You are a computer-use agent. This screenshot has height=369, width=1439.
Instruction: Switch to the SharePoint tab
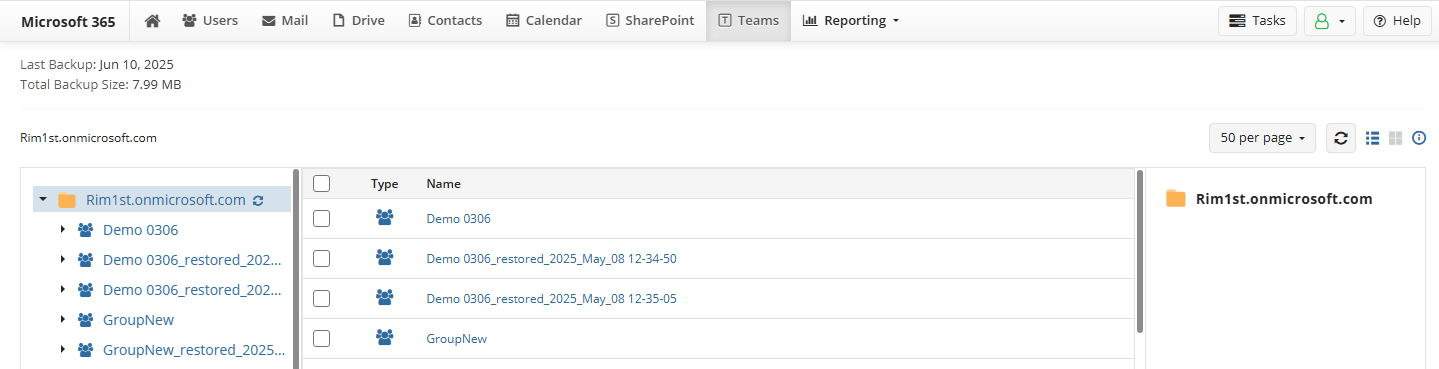click(x=650, y=21)
